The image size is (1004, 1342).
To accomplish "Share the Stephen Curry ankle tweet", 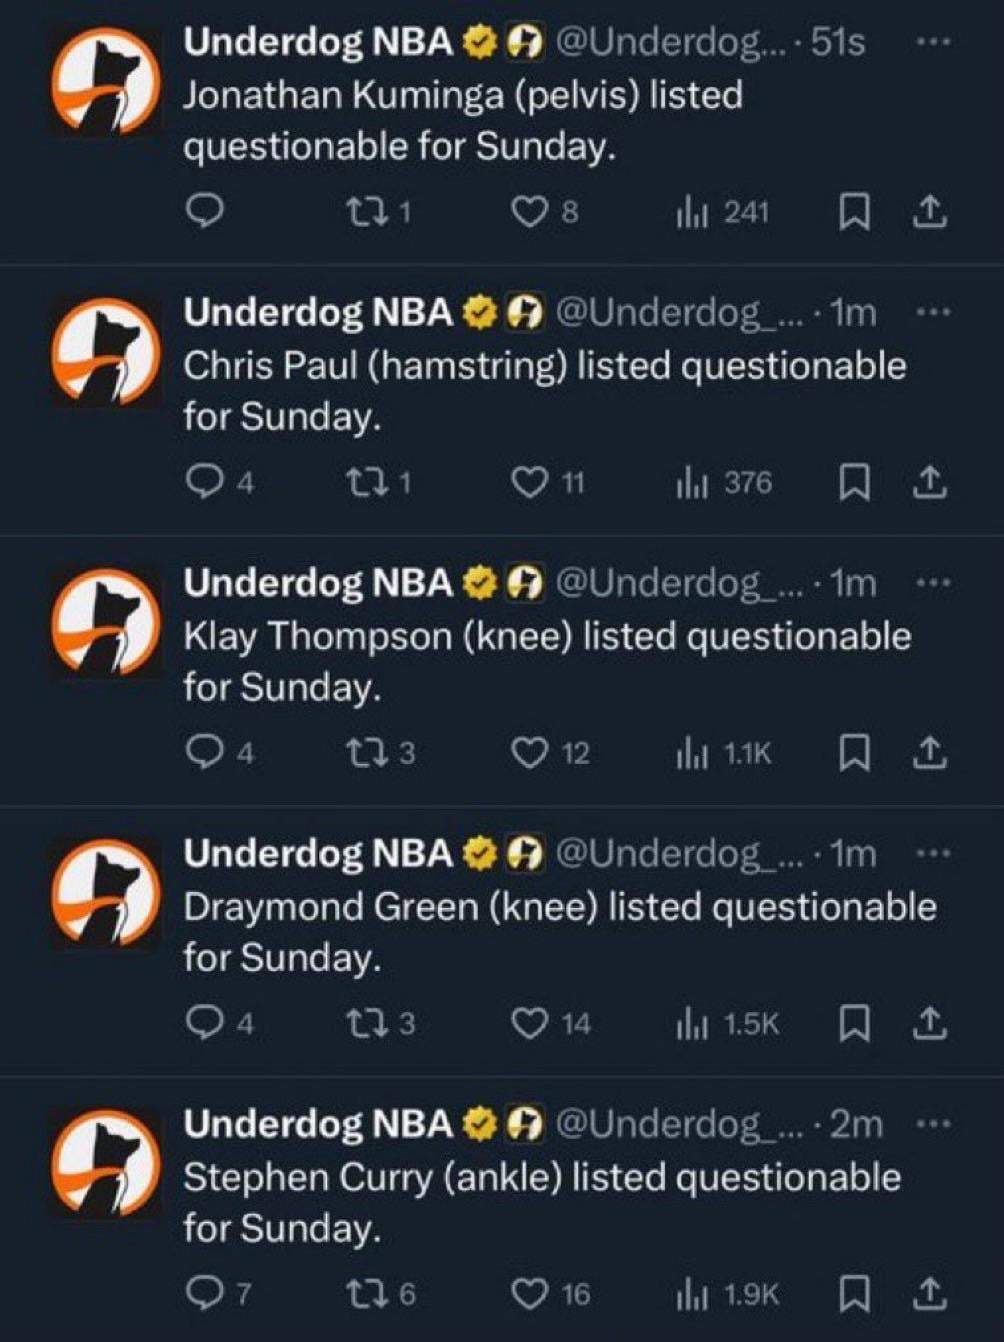I will coord(929,1295).
